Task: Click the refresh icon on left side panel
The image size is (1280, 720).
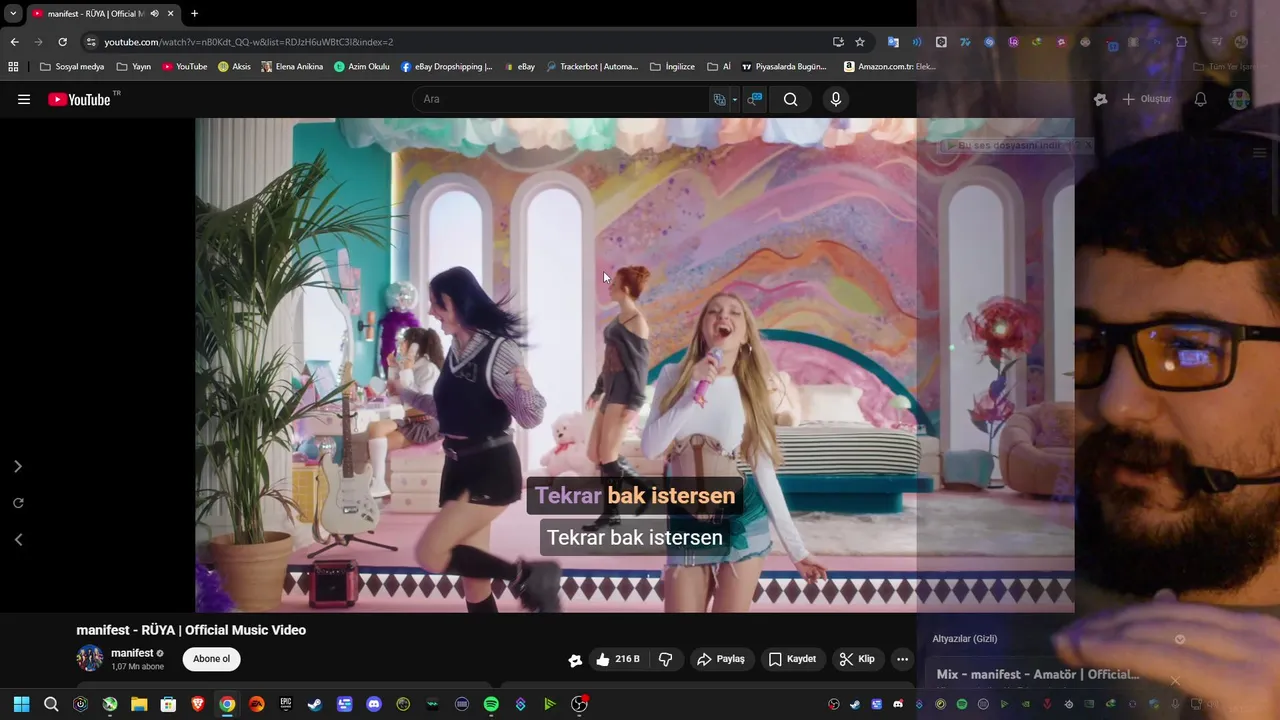Action: pyautogui.click(x=17, y=503)
